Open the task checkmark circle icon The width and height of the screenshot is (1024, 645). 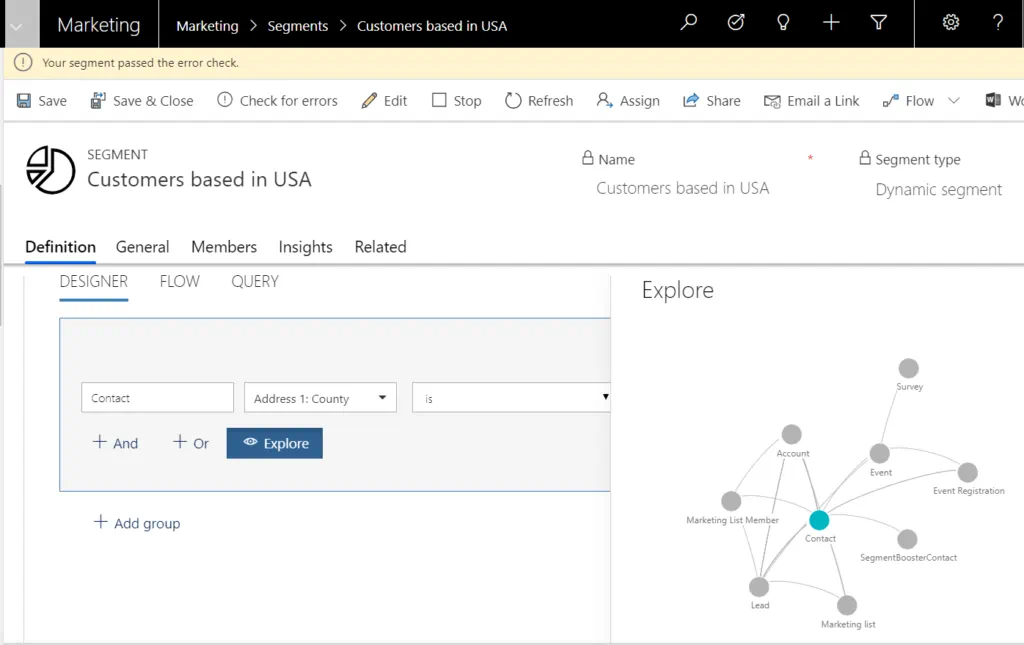point(736,23)
